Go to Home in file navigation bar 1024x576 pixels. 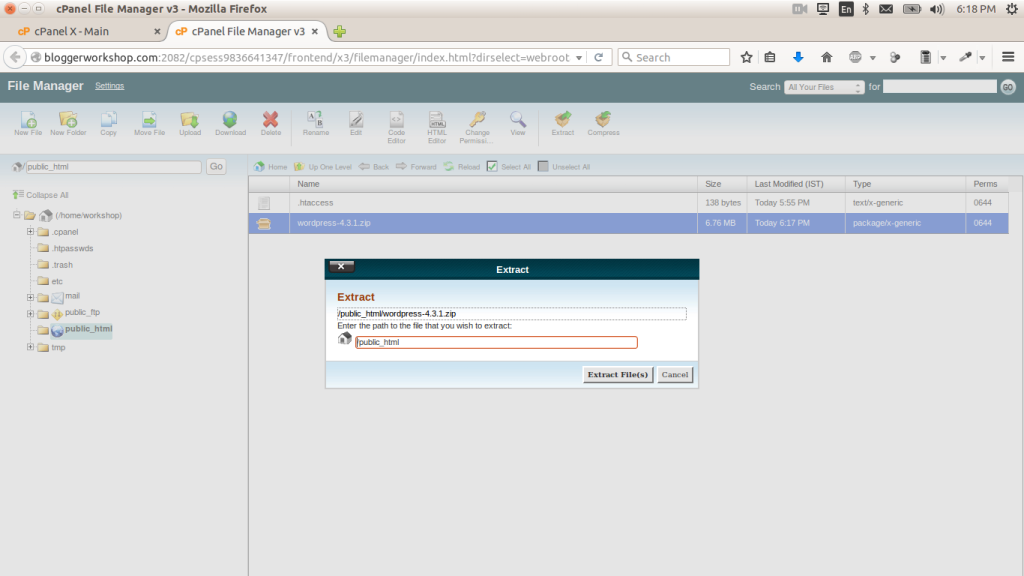[x=270, y=167]
